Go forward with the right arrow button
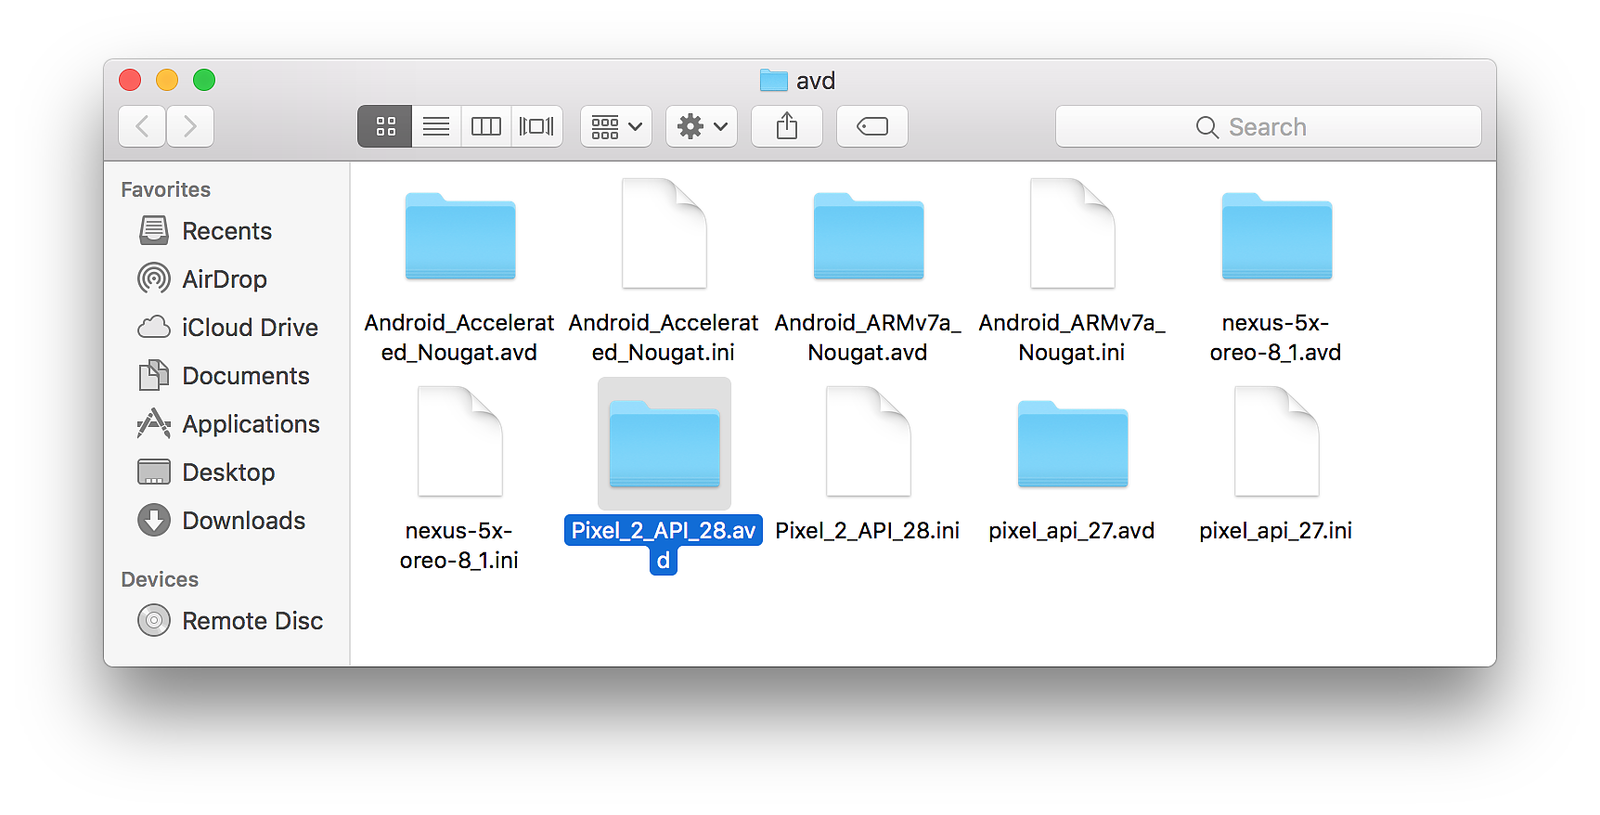 (190, 127)
